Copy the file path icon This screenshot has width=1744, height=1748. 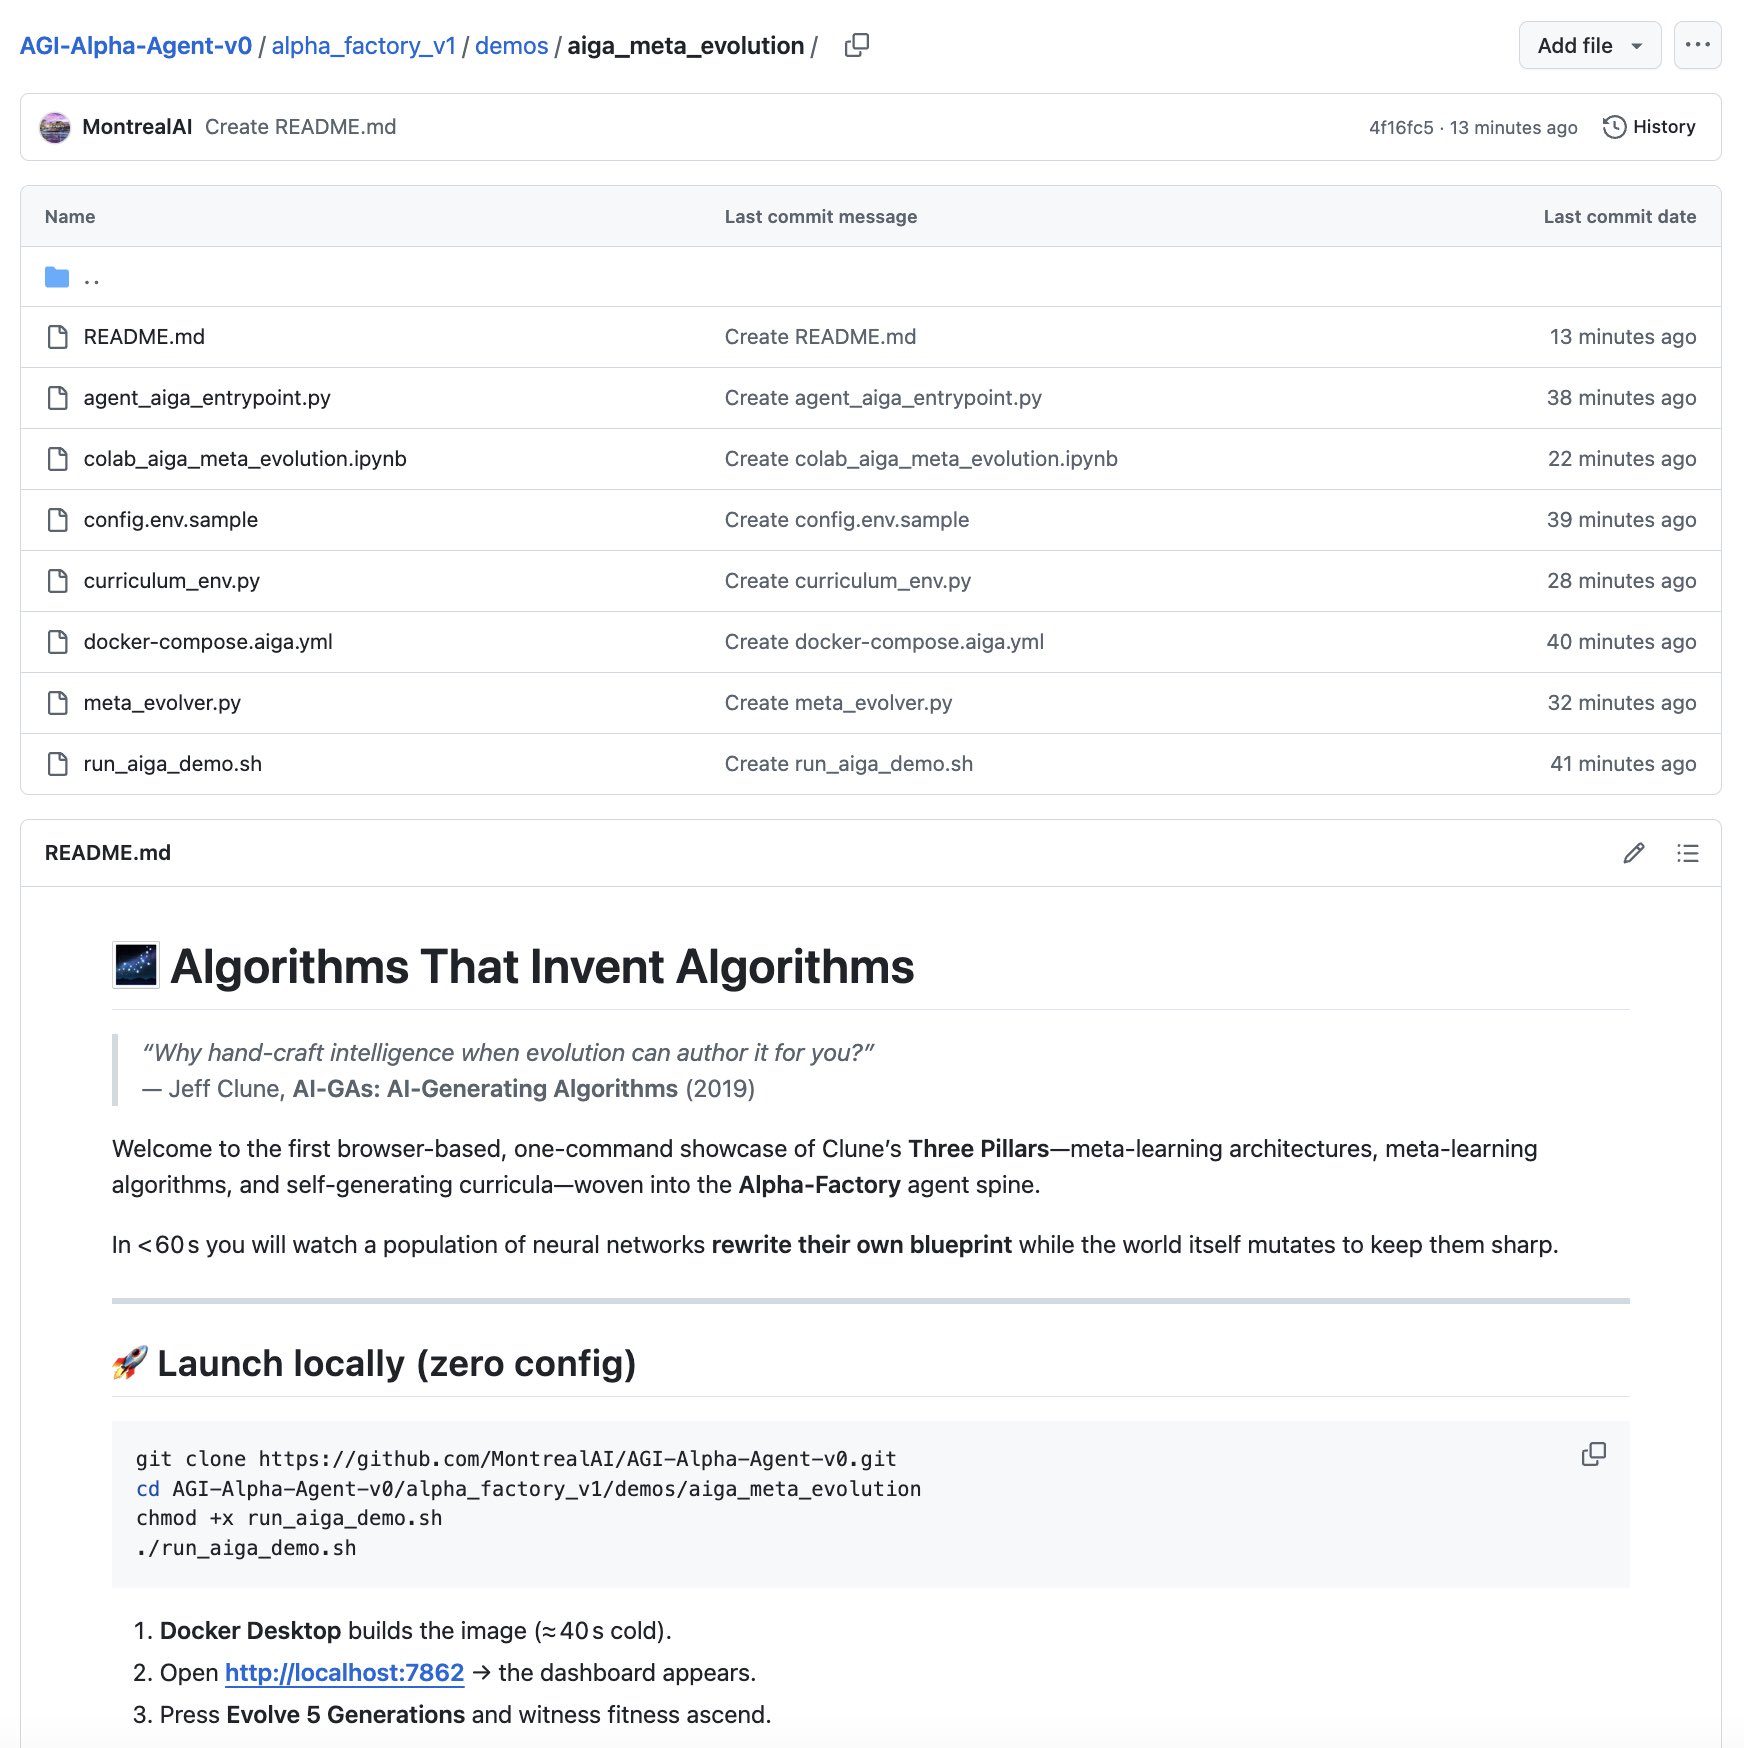857,45
